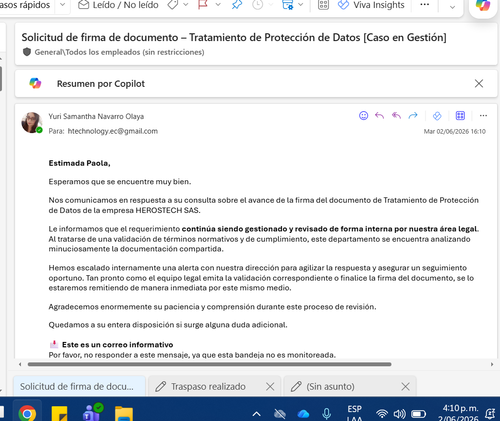Reply to the message
Screen dimensions: 500x421
pos(379,116)
